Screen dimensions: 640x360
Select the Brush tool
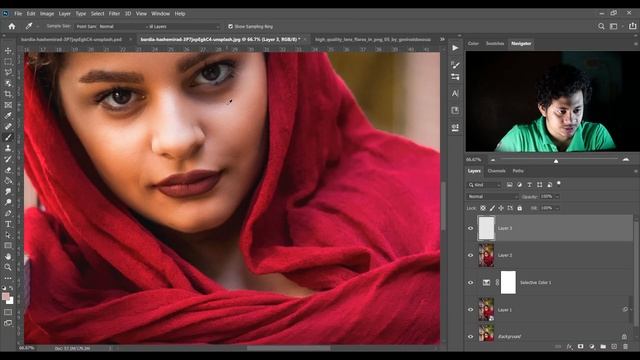[8, 137]
